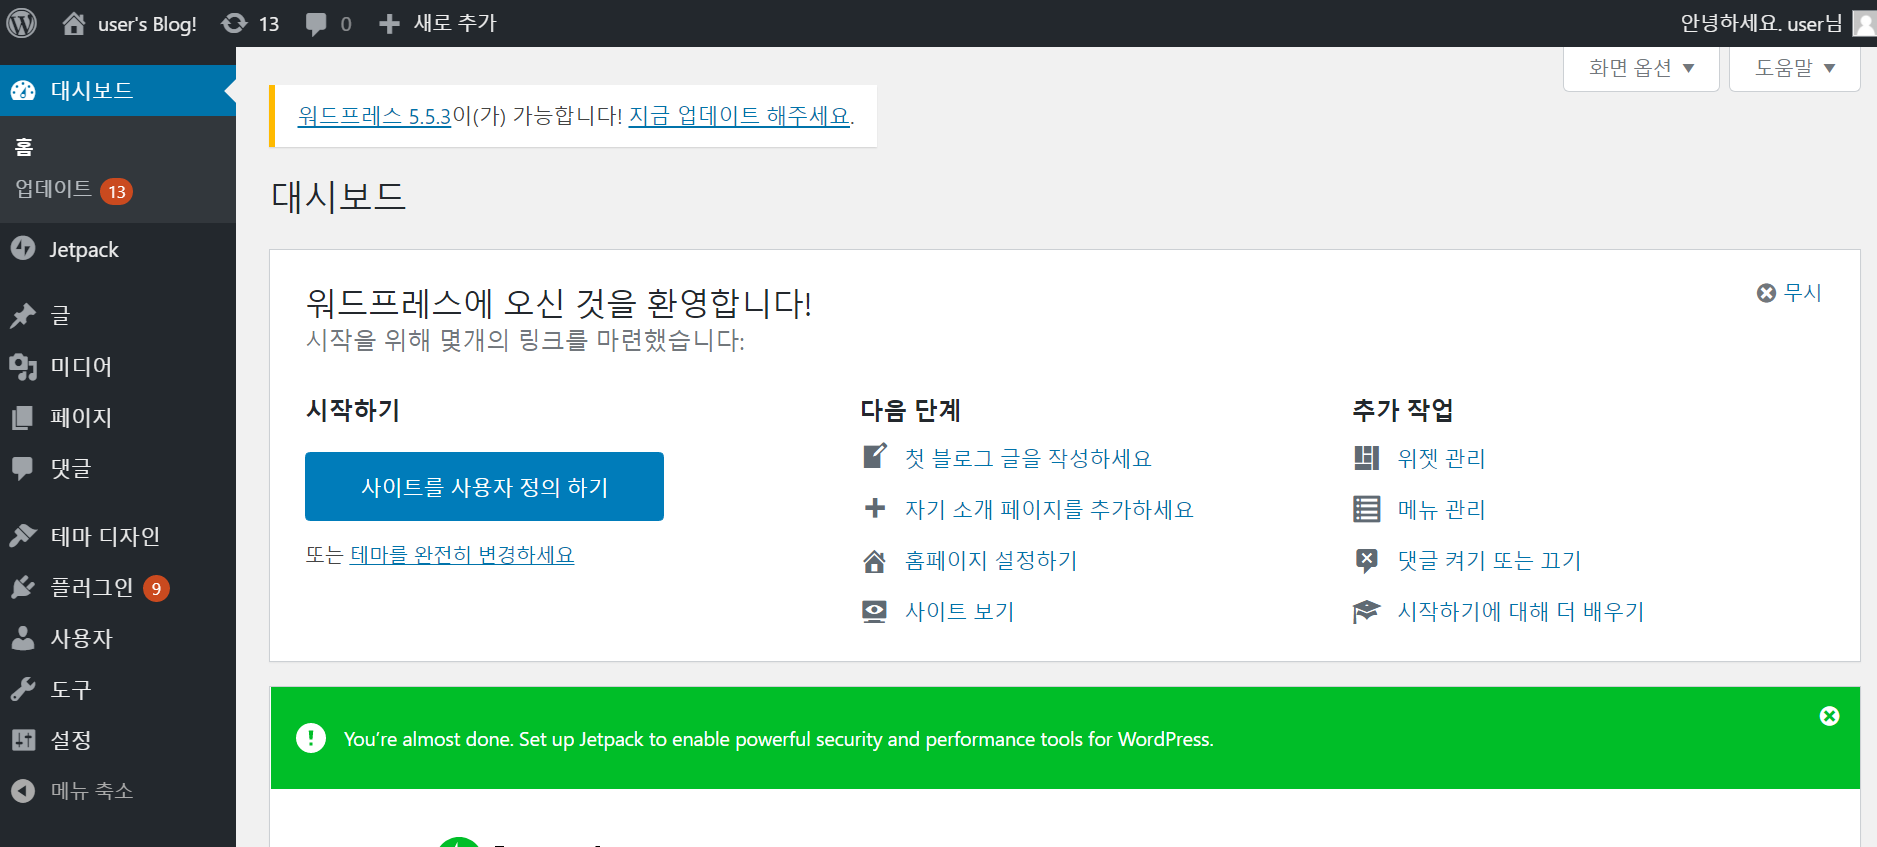
Task: Expand the 도움말 dropdown
Action: click(1795, 68)
